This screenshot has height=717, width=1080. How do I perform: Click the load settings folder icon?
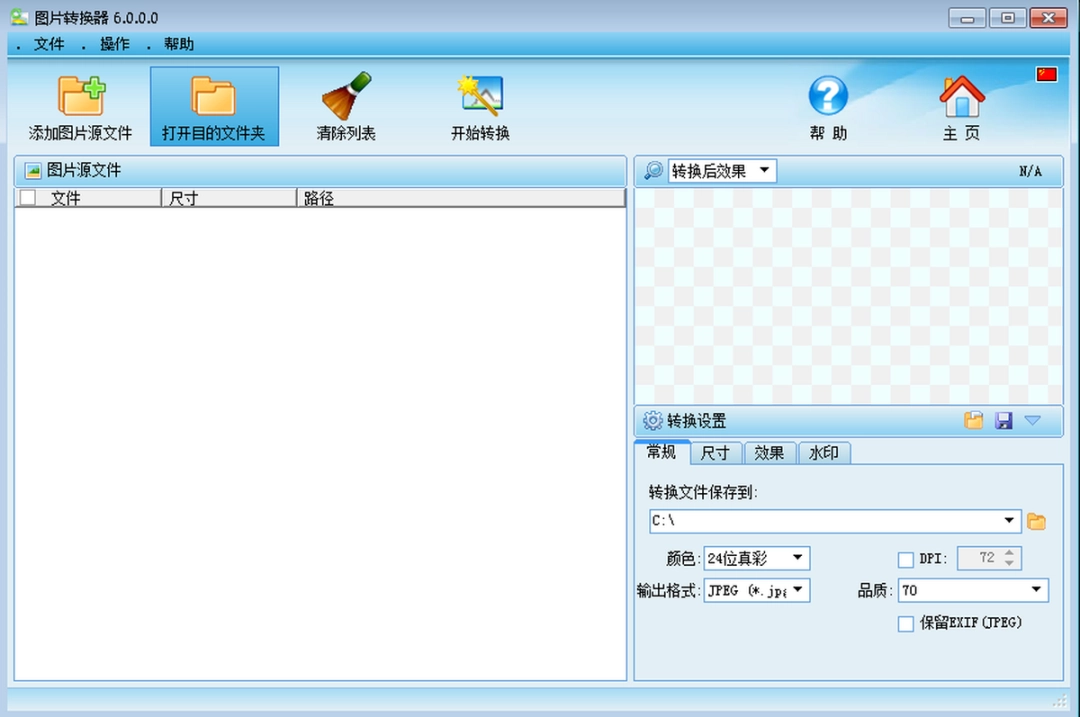[974, 421]
